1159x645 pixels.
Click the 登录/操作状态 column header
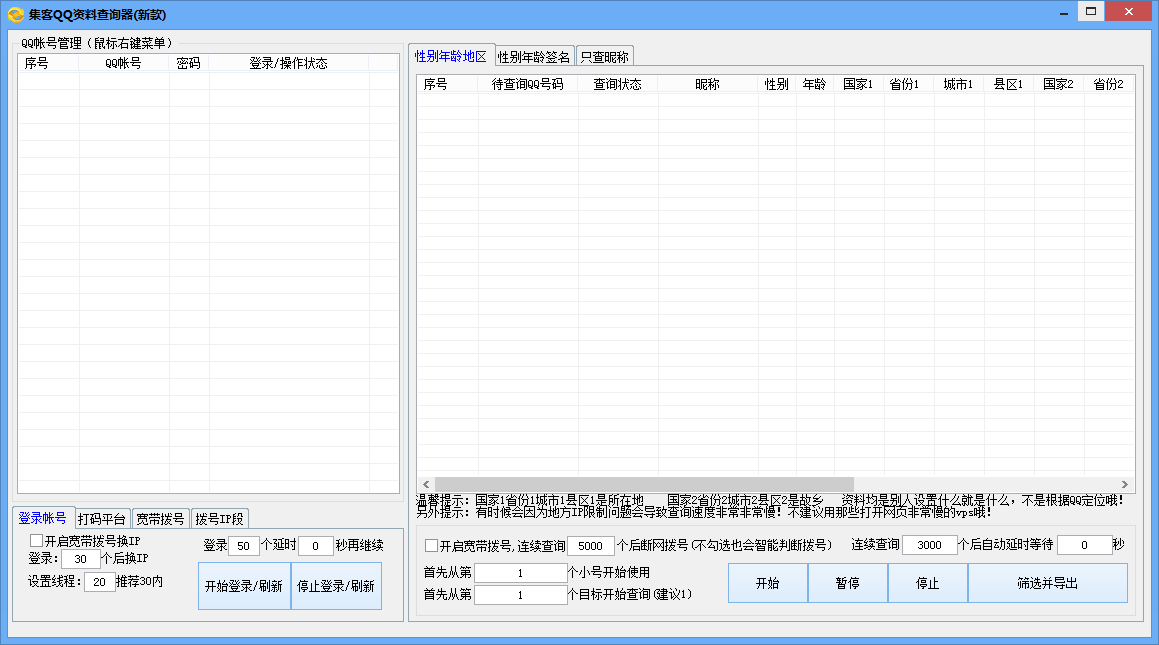tap(288, 64)
